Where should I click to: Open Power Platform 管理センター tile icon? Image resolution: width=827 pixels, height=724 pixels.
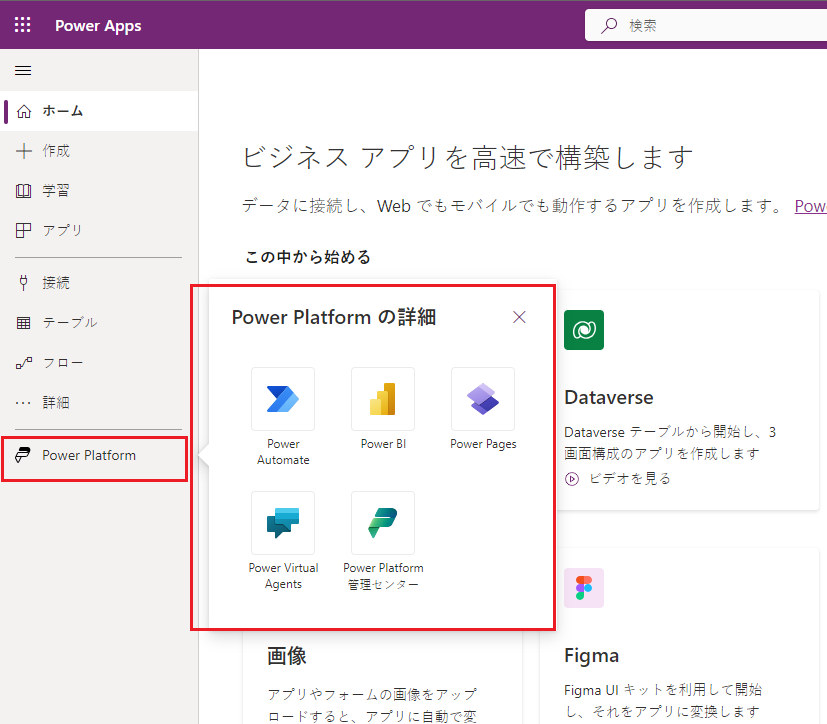point(383,523)
